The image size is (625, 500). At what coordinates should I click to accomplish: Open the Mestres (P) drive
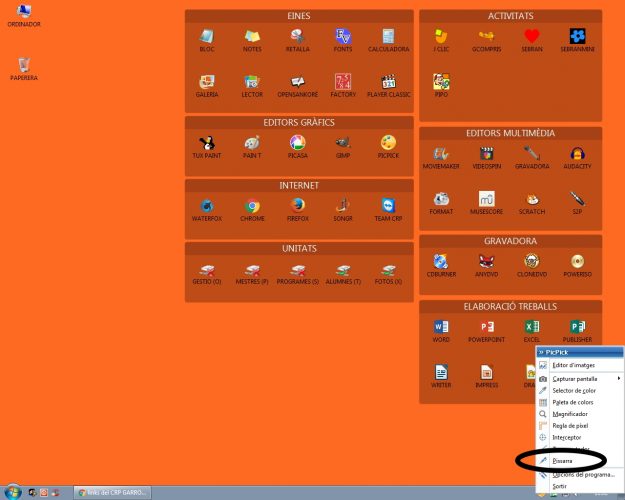click(x=251, y=271)
